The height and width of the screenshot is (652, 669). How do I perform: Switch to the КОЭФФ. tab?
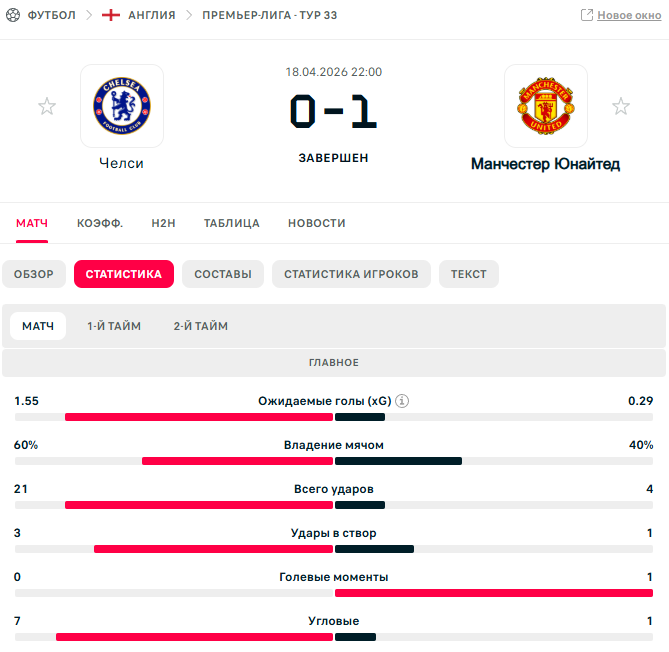100,223
